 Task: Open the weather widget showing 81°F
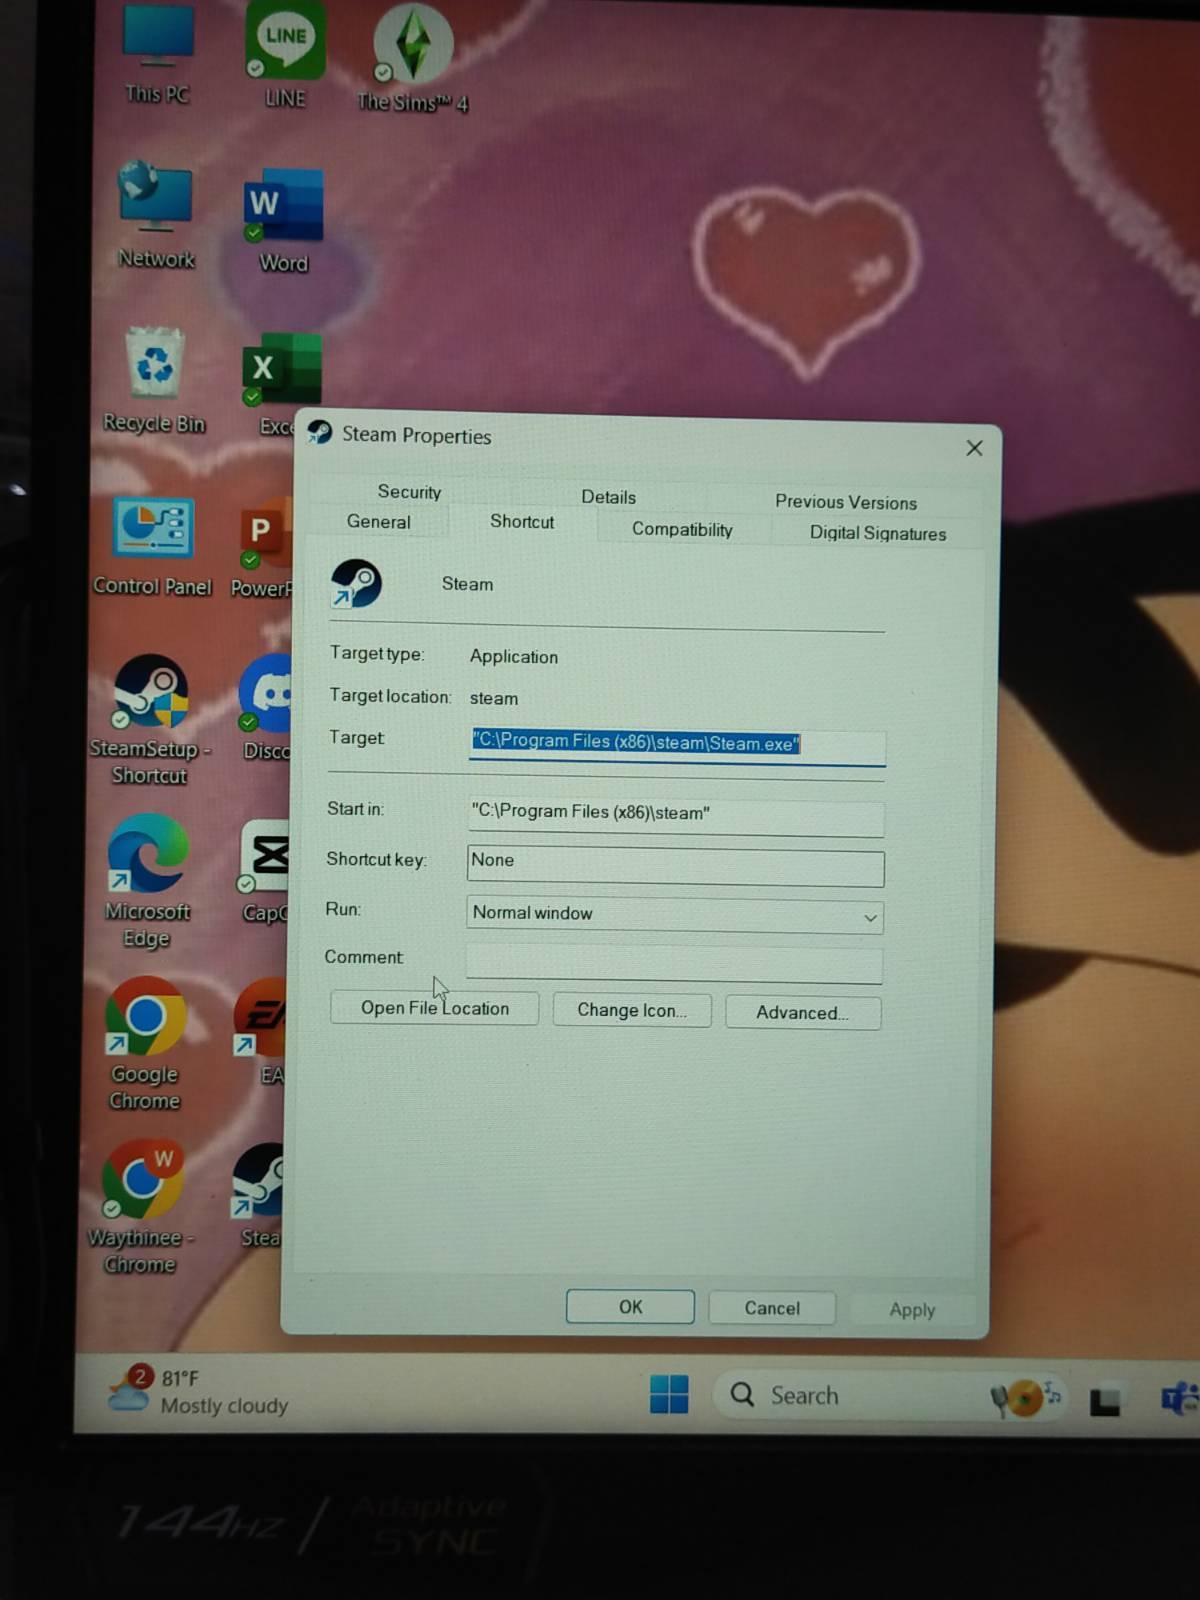[198, 1391]
